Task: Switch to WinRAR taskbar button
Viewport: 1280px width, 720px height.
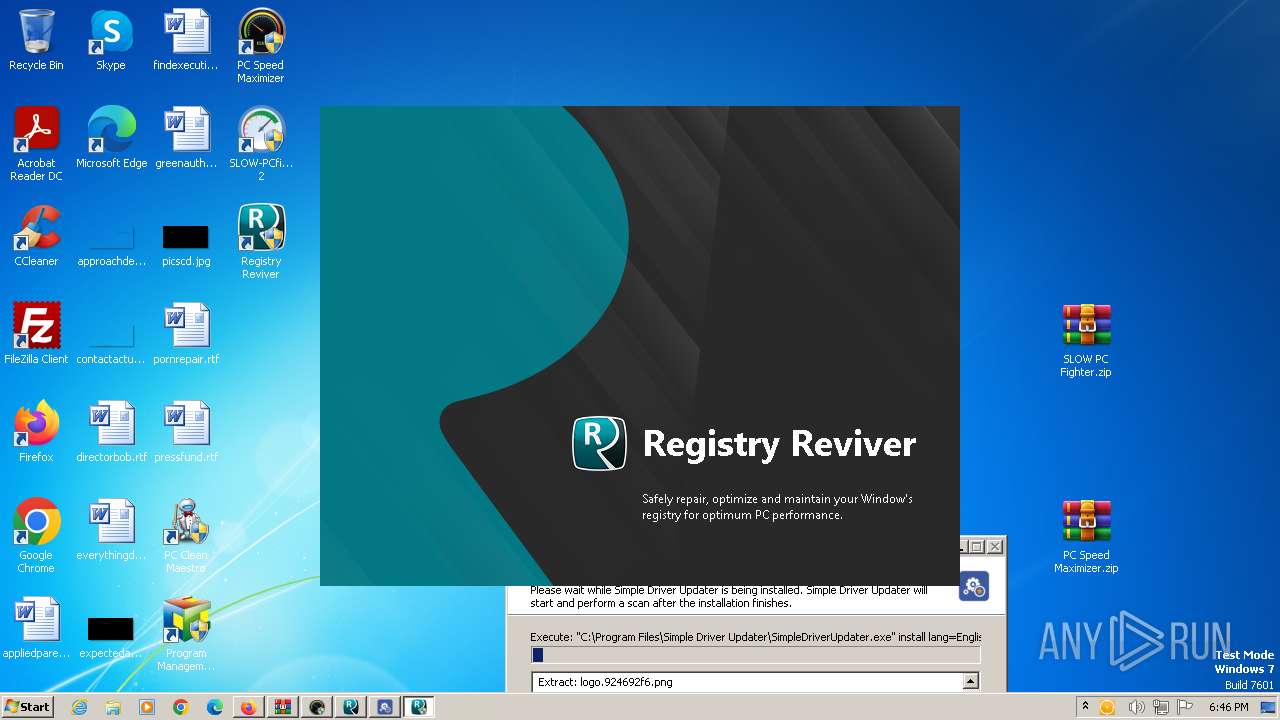Action: tap(283, 707)
